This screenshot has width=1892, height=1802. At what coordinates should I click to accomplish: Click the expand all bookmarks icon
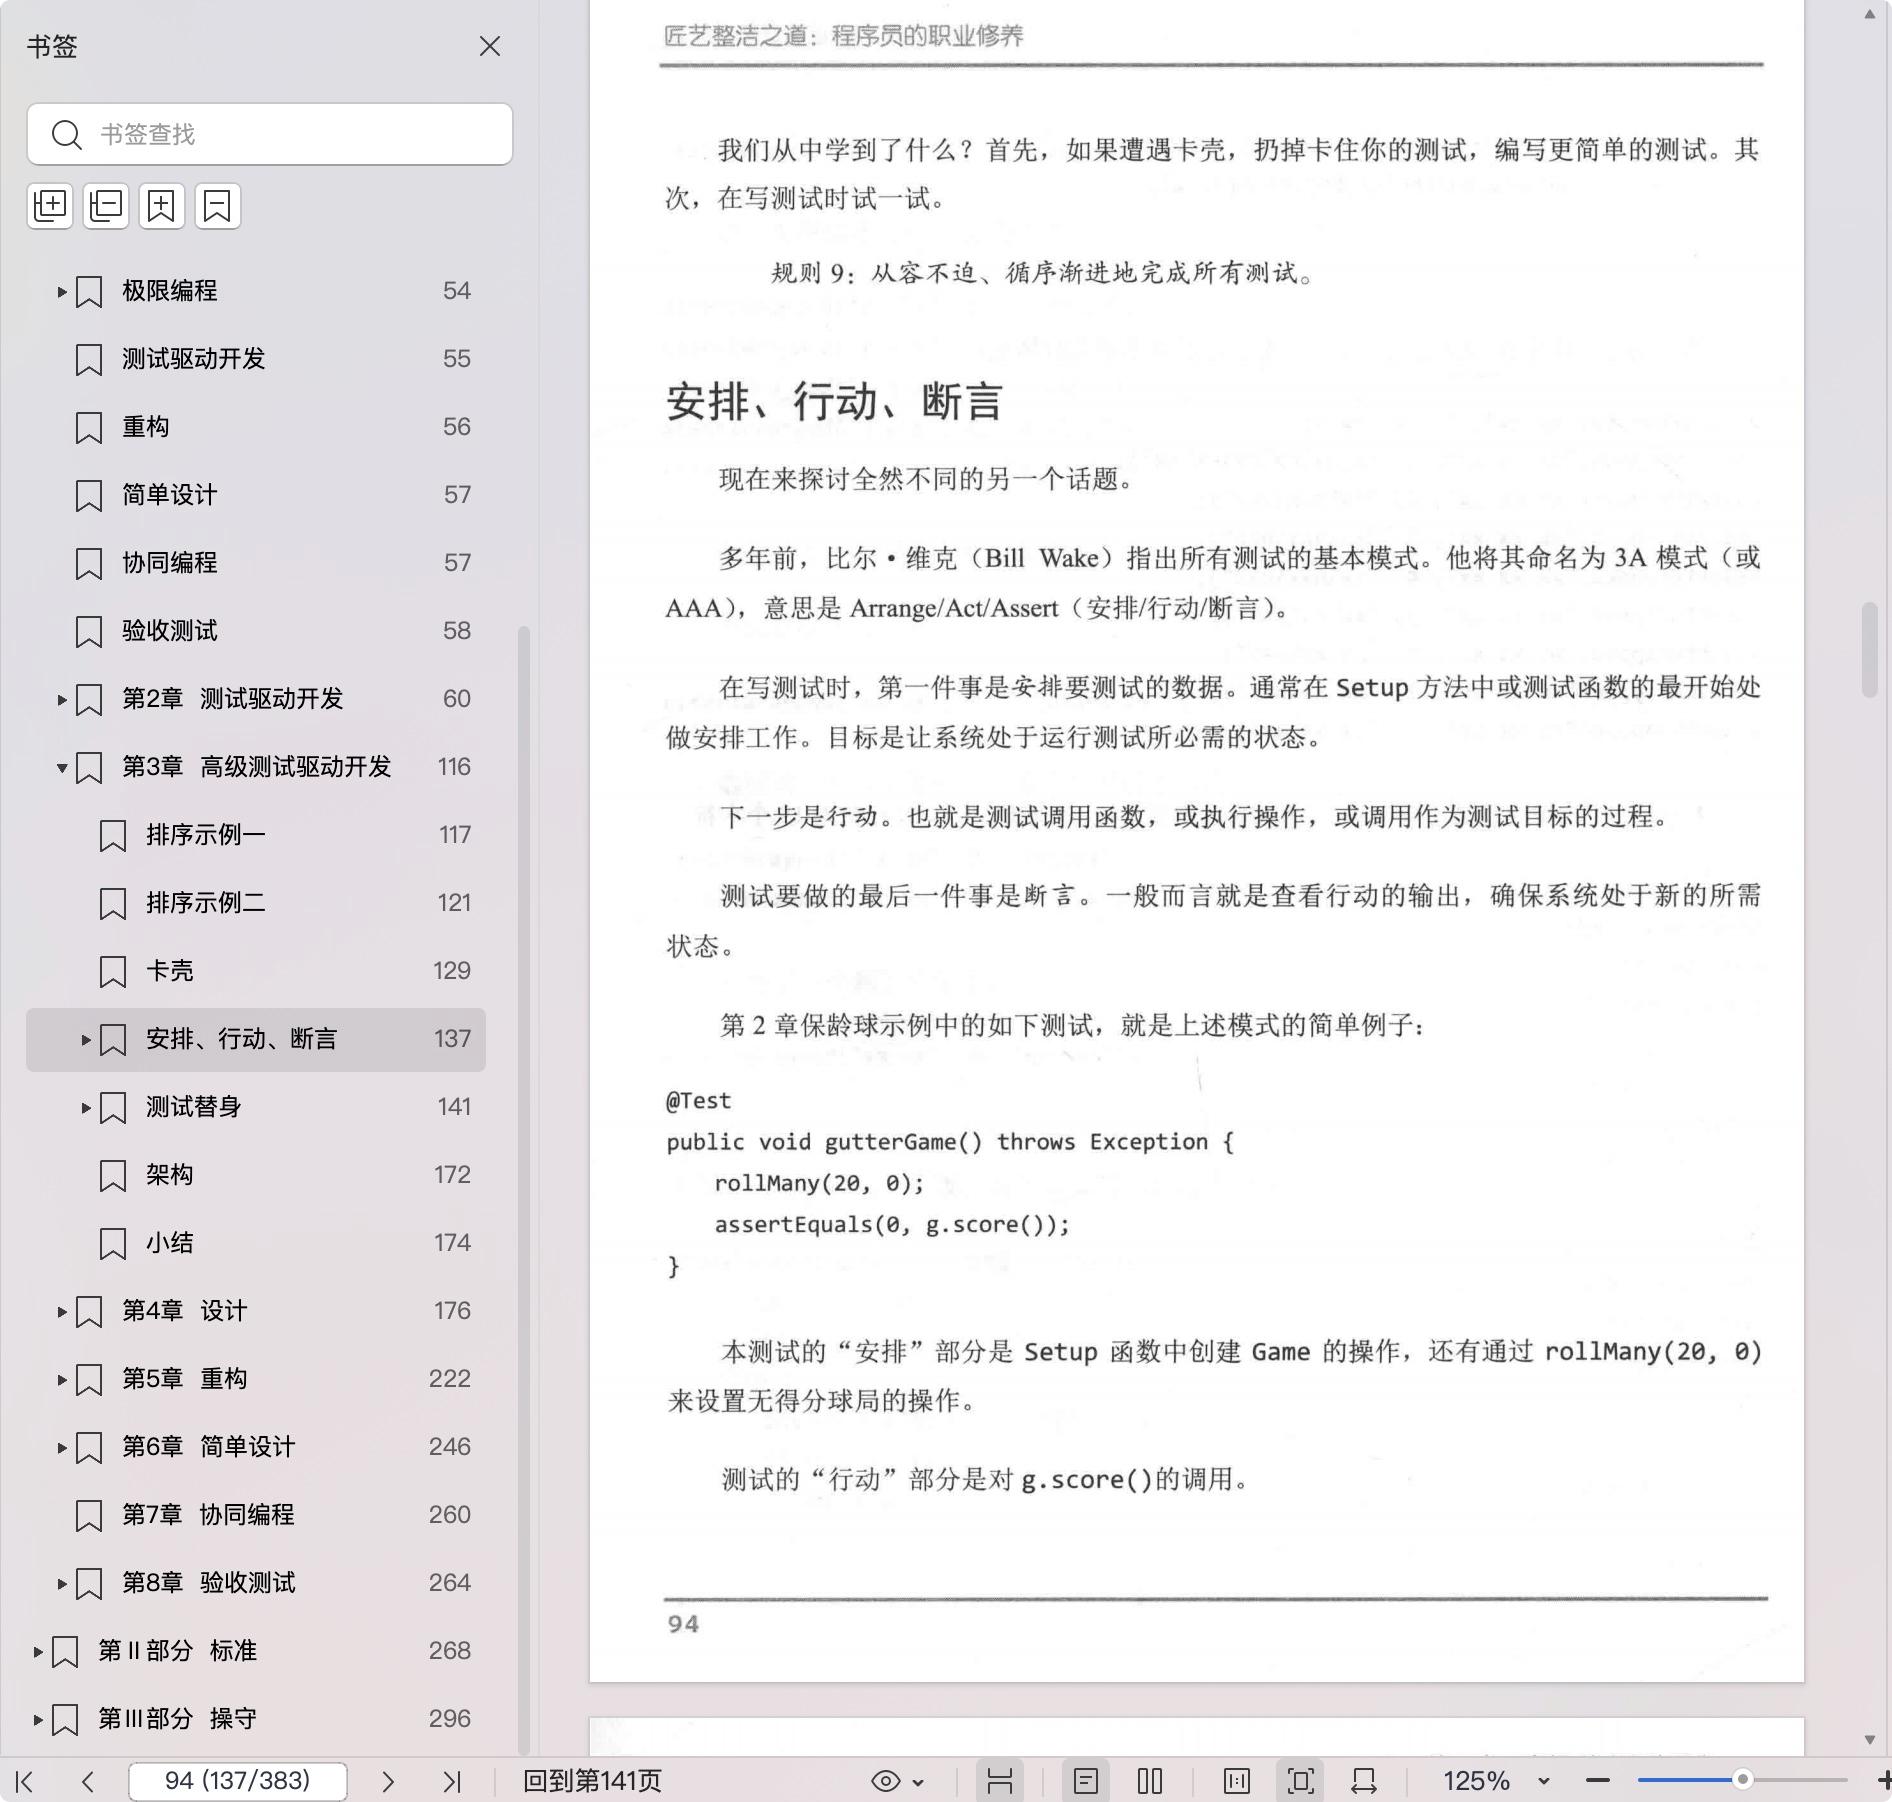pyautogui.click(x=50, y=206)
